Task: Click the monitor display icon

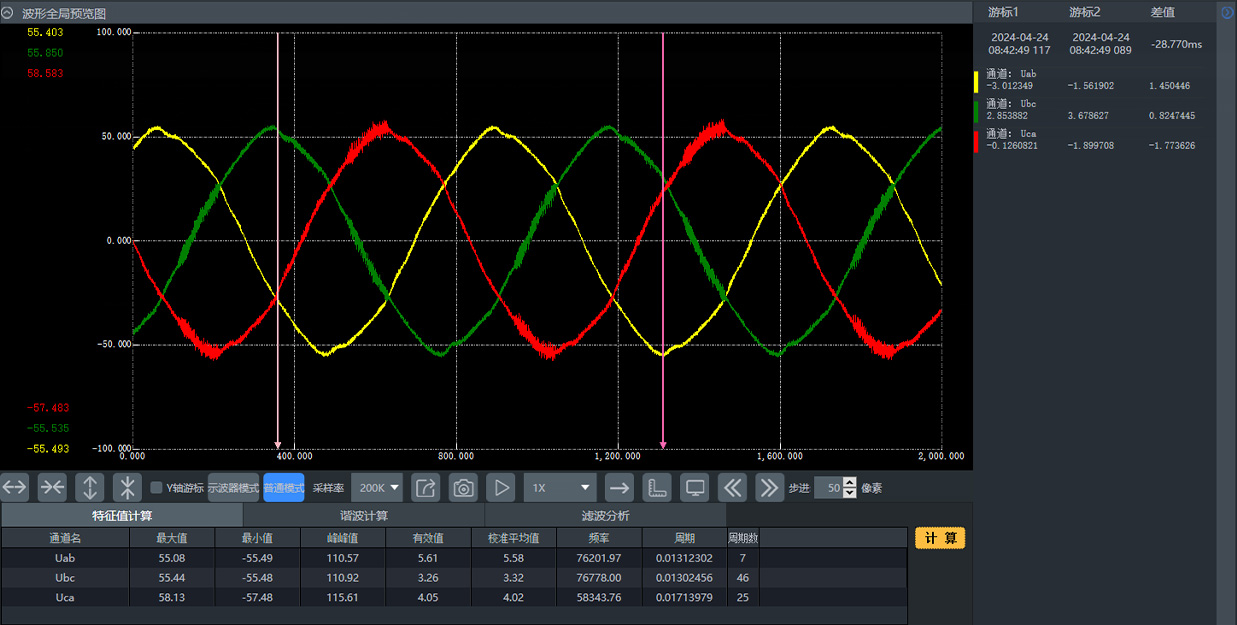Action: point(695,488)
